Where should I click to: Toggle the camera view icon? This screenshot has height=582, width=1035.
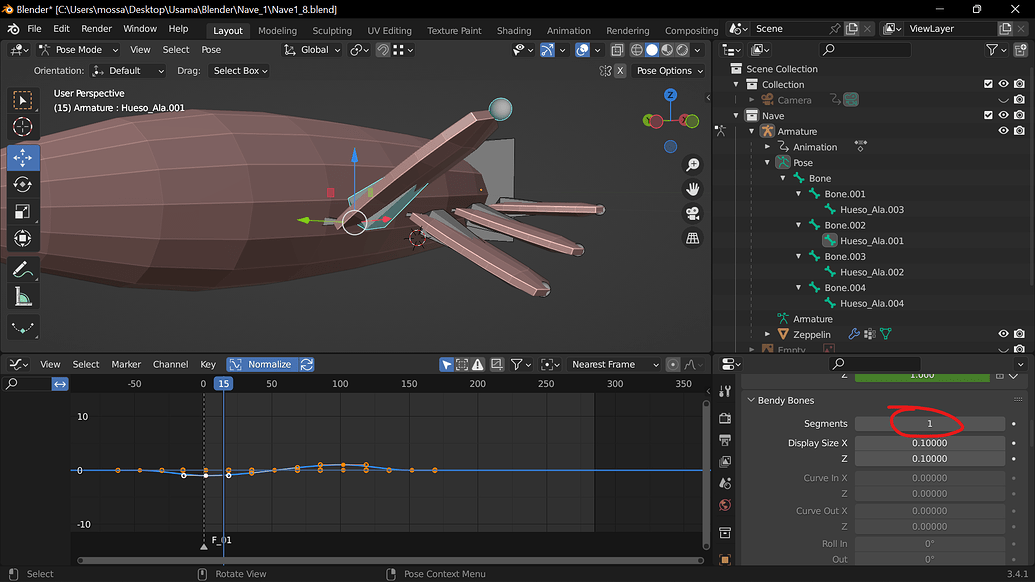point(692,214)
